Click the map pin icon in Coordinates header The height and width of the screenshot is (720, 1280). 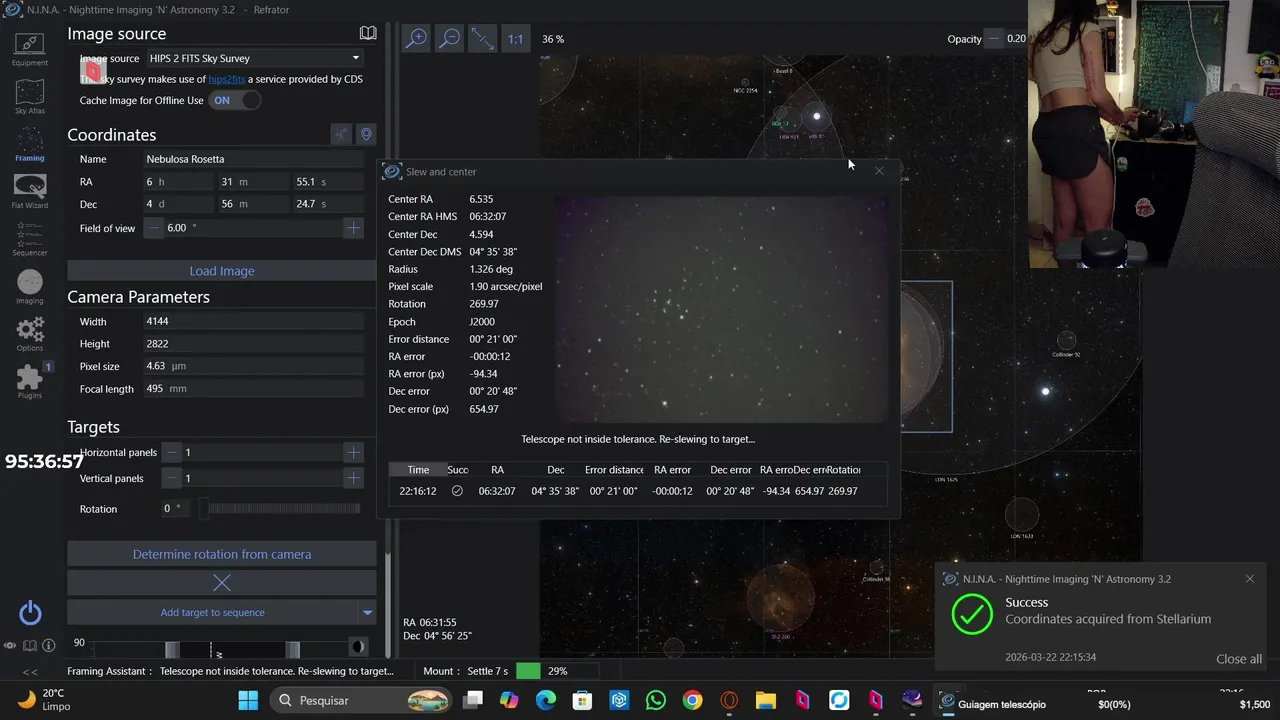pyautogui.click(x=366, y=134)
